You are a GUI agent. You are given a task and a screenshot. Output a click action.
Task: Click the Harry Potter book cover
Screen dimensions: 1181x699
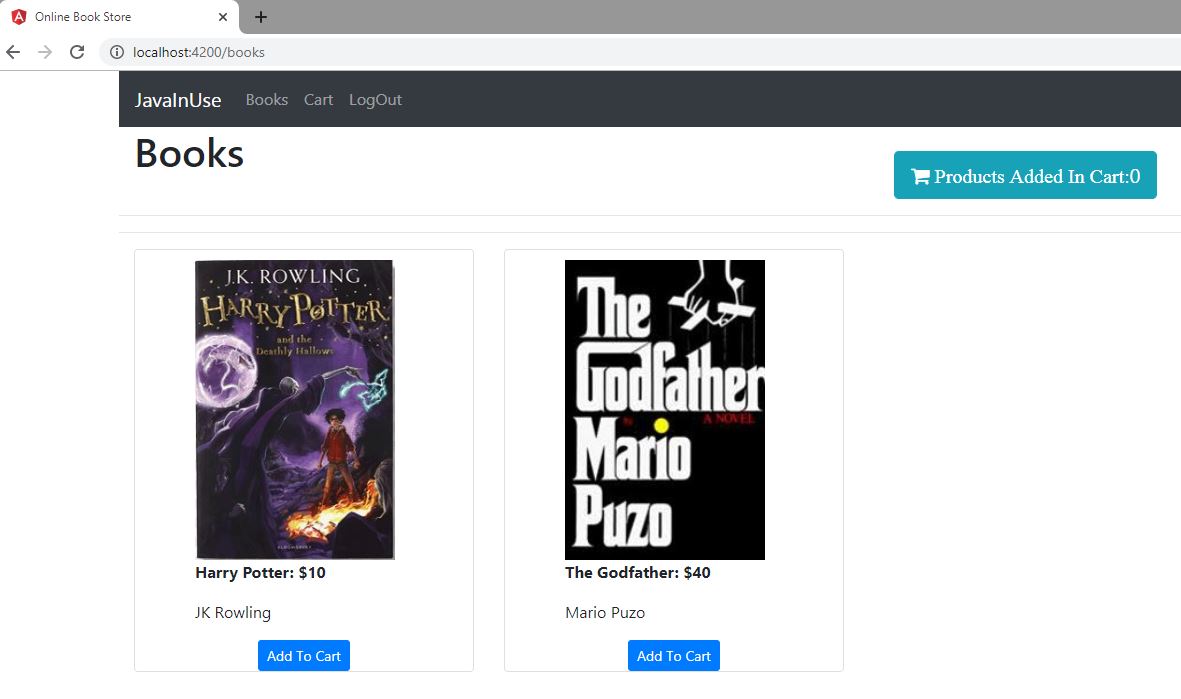295,410
